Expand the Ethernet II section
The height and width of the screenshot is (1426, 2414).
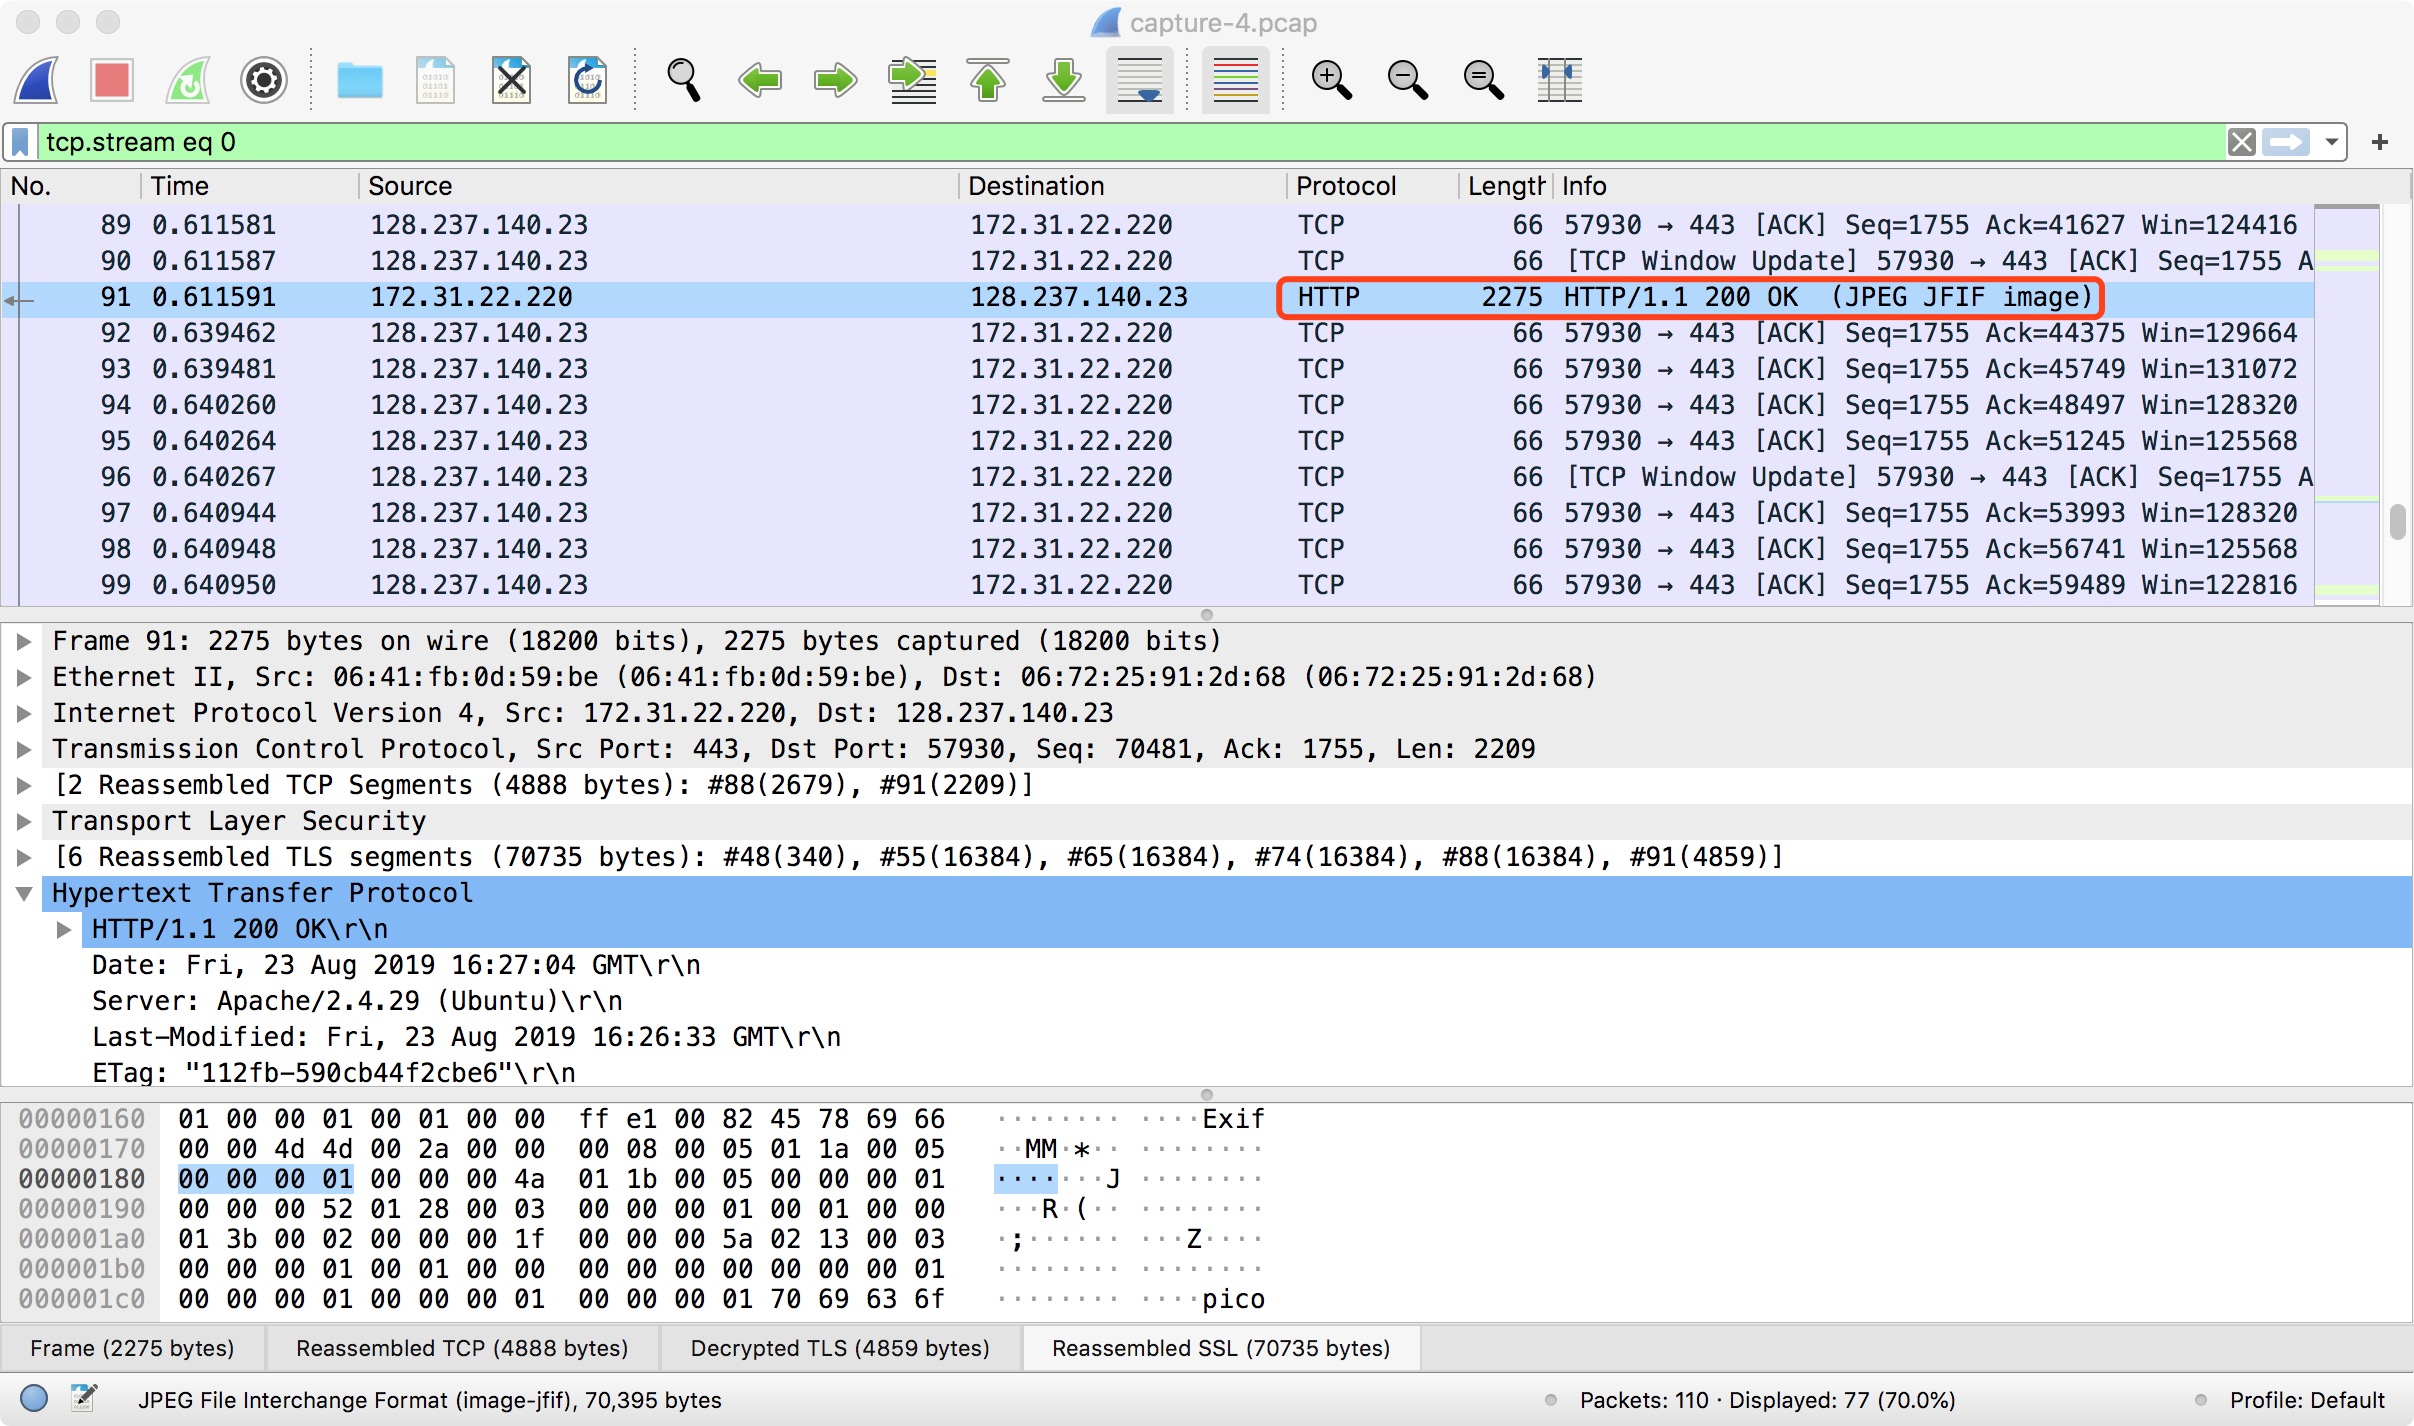click(x=25, y=677)
